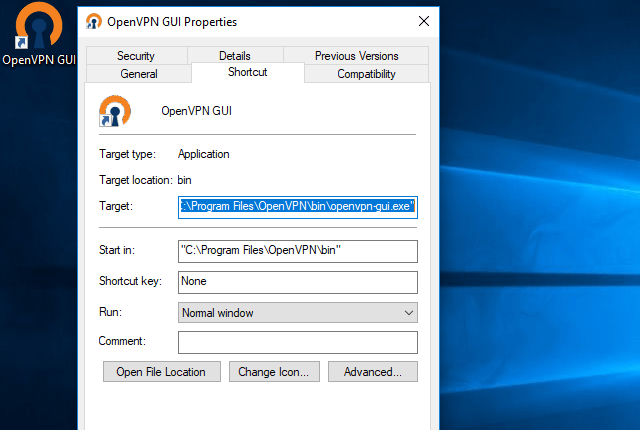The width and height of the screenshot is (640, 430).
Task: Click the Open File Location button
Action: (x=162, y=372)
